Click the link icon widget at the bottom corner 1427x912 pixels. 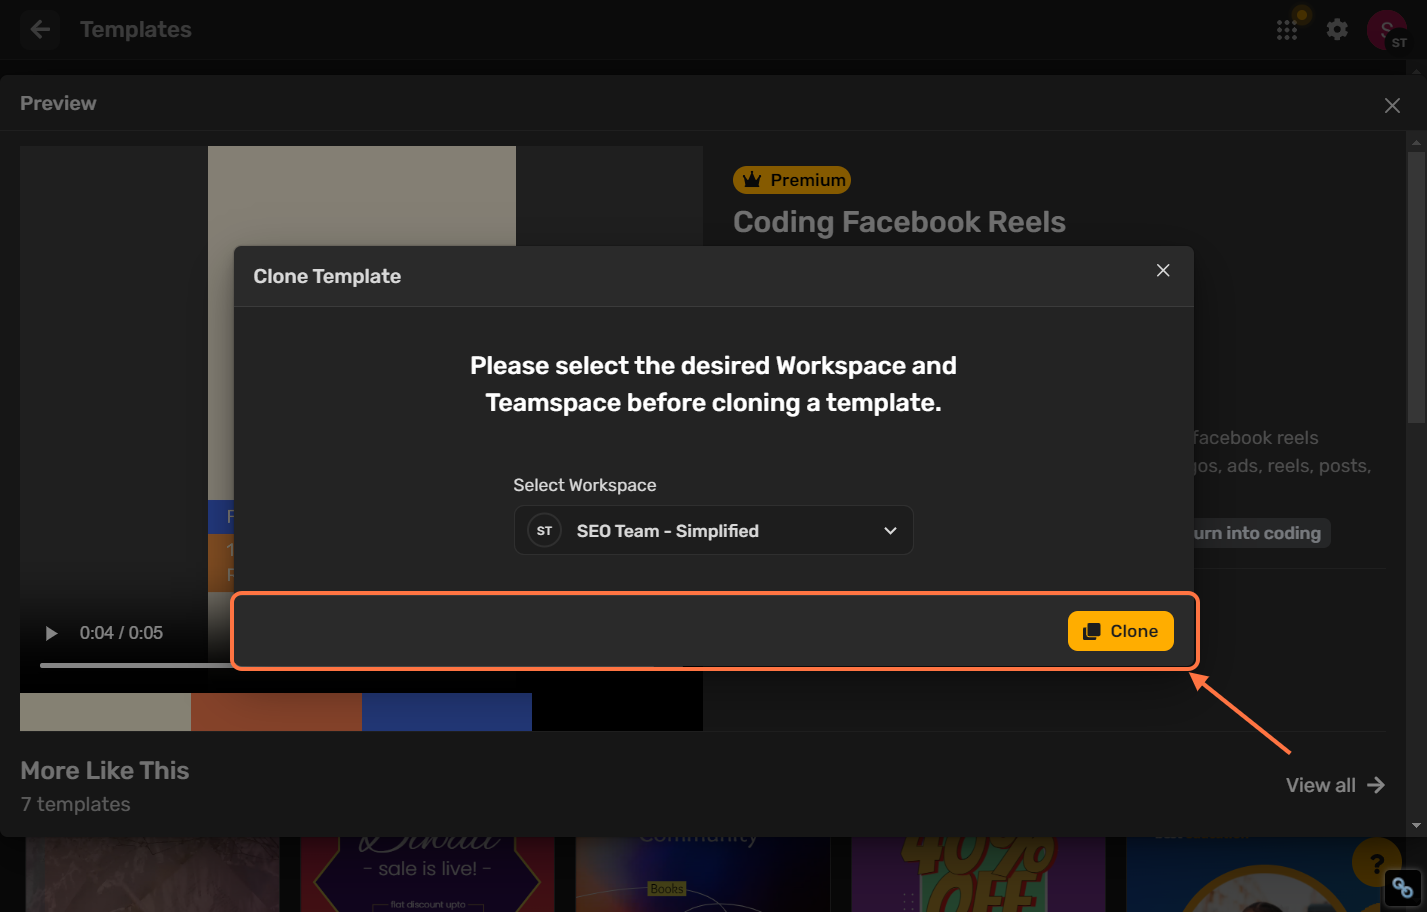(1402, 887)
